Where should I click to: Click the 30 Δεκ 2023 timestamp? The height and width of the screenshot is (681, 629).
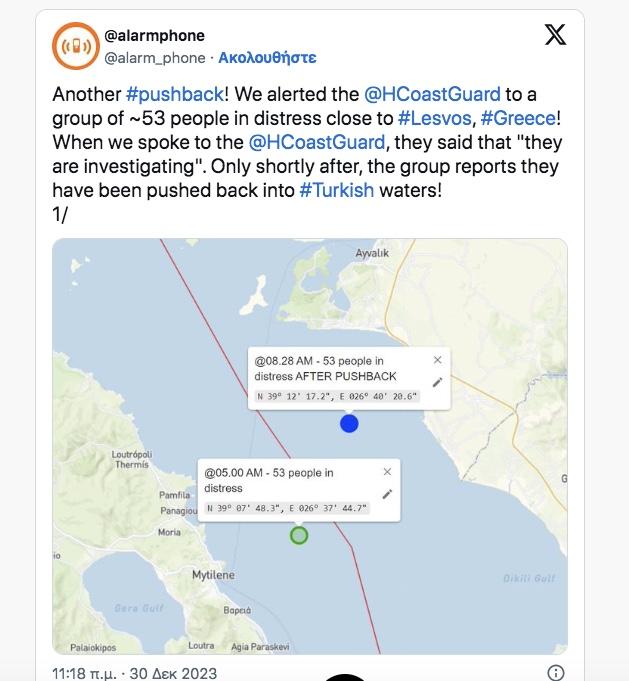point(173,673)
